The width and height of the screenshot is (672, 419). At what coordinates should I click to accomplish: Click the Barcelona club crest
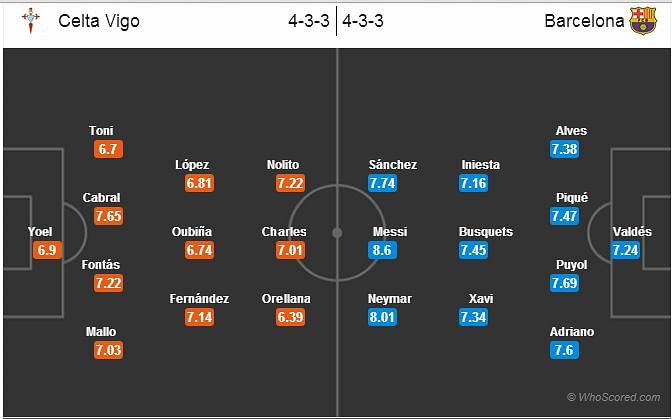643,21
